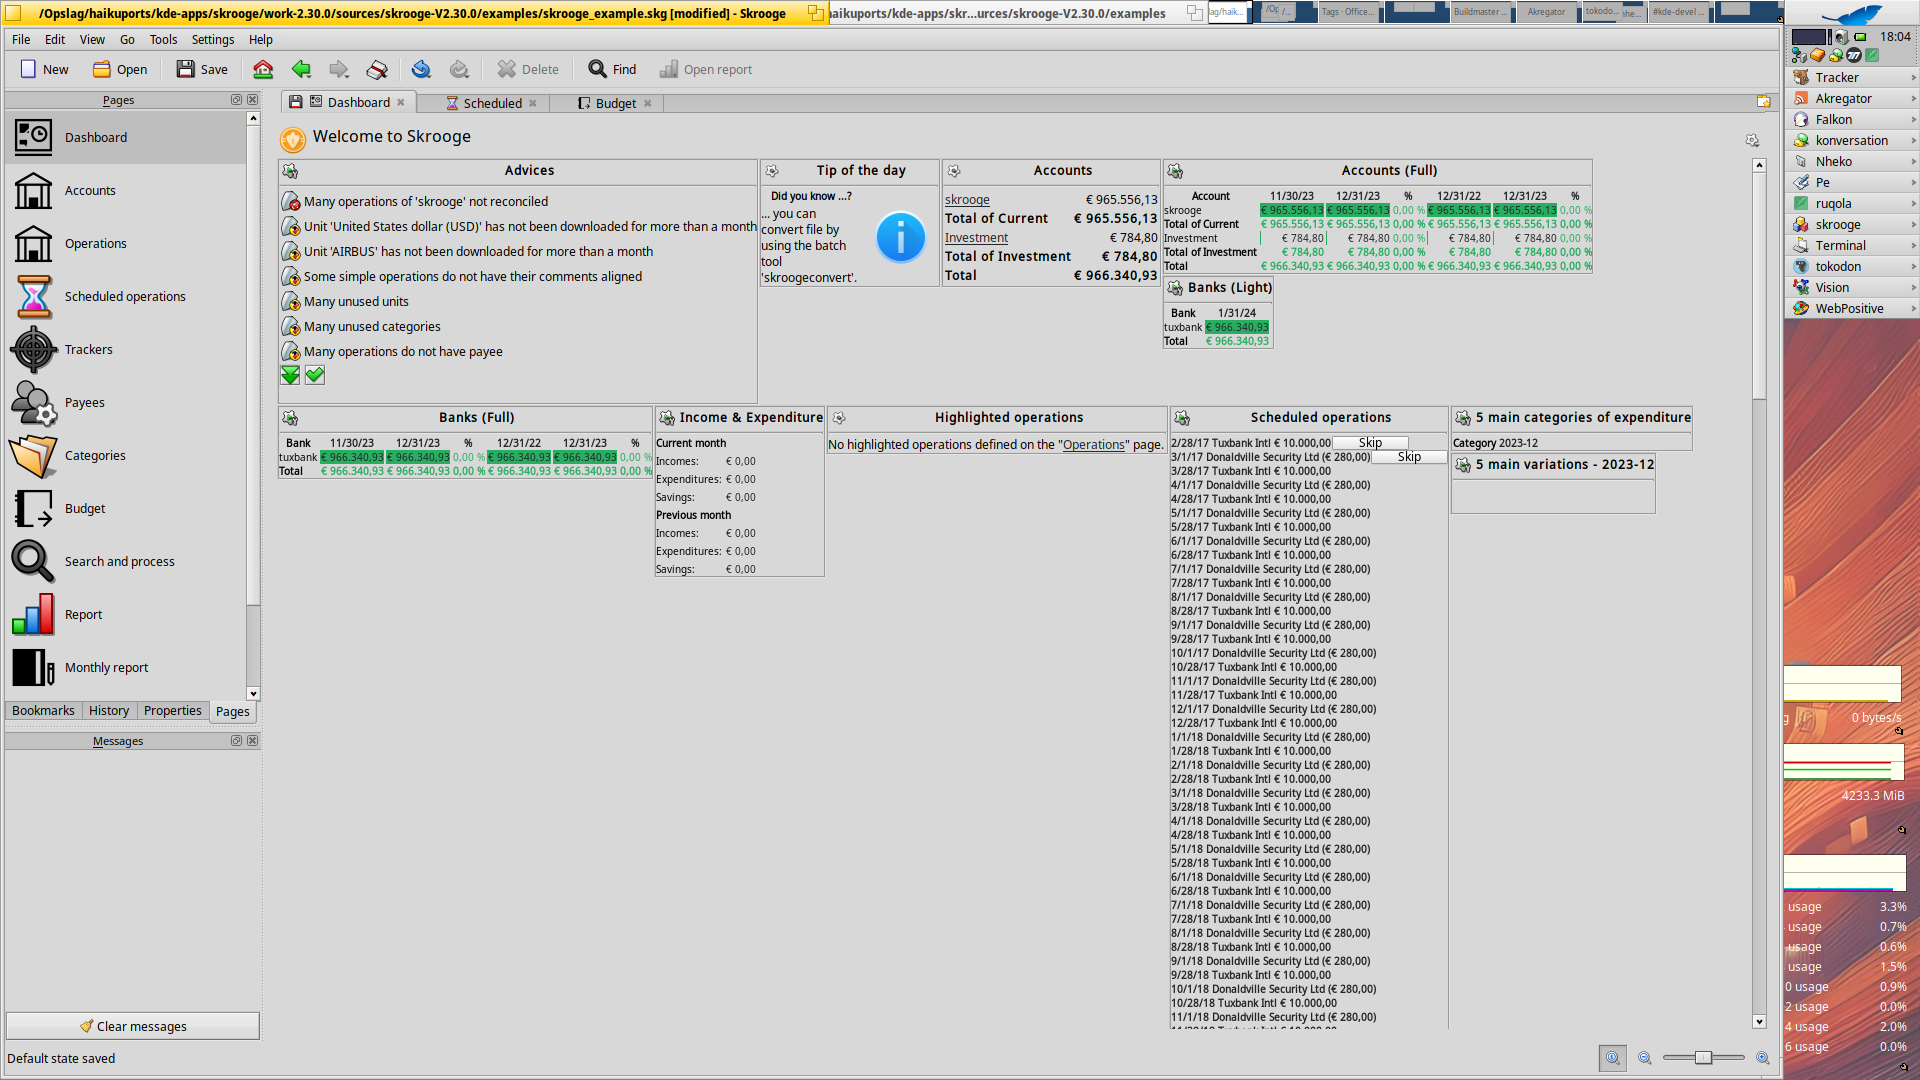Adjust the zoom slider handle
This screenshot has height=1080, width=1920.
(1703, 1058)
